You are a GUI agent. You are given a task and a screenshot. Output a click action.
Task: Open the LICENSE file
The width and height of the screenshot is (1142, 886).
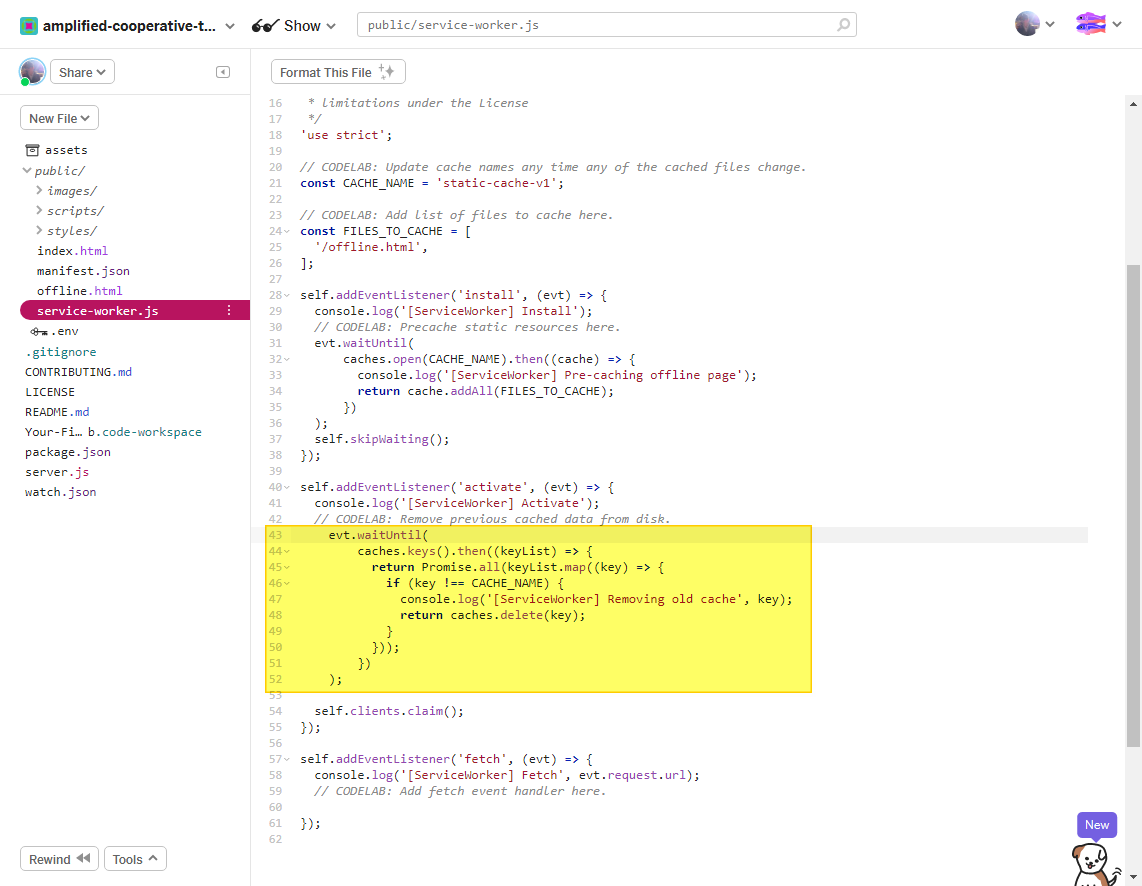tap(50, 392)
